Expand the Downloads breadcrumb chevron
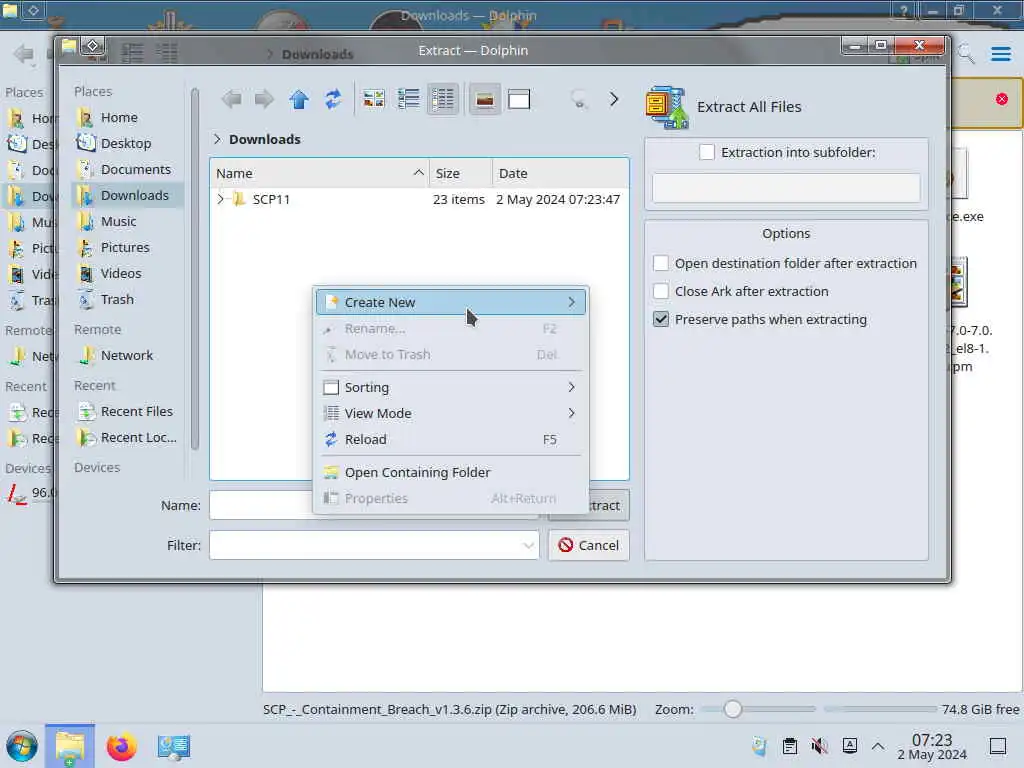 click(217, 139)
